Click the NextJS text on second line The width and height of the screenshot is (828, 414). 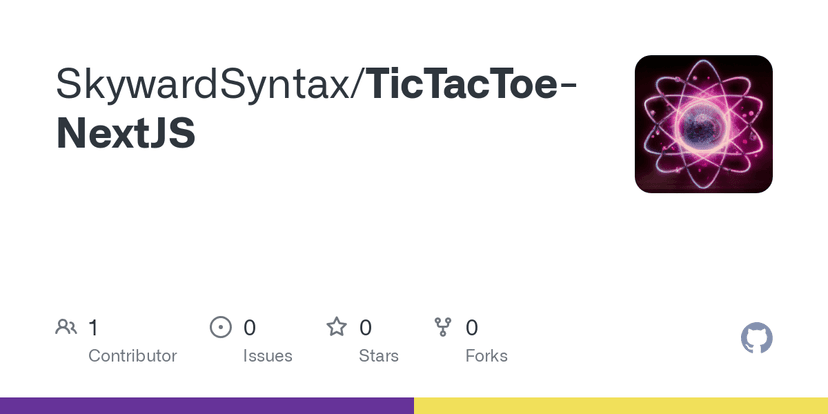coord(126,134)
